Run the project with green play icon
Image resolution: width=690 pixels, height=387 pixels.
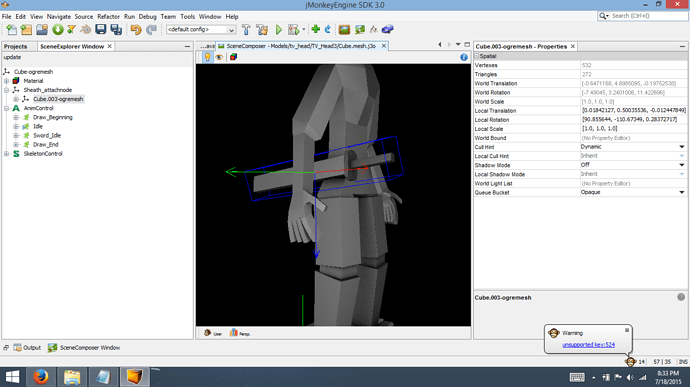coord(279,29)
